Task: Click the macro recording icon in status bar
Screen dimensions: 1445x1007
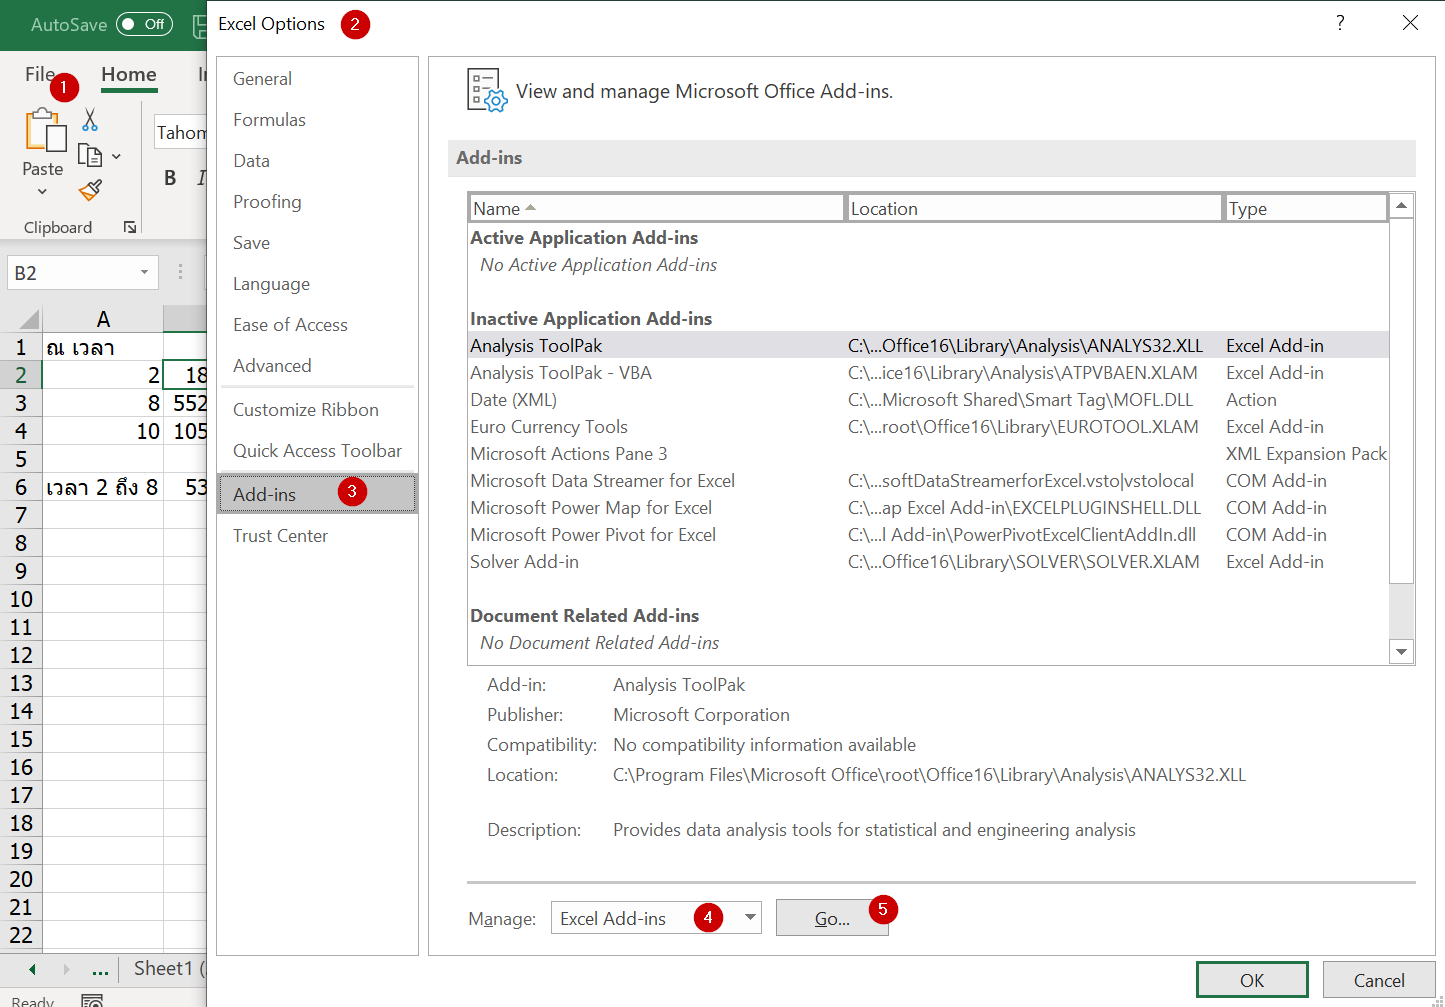Action: tap(93, 999)
